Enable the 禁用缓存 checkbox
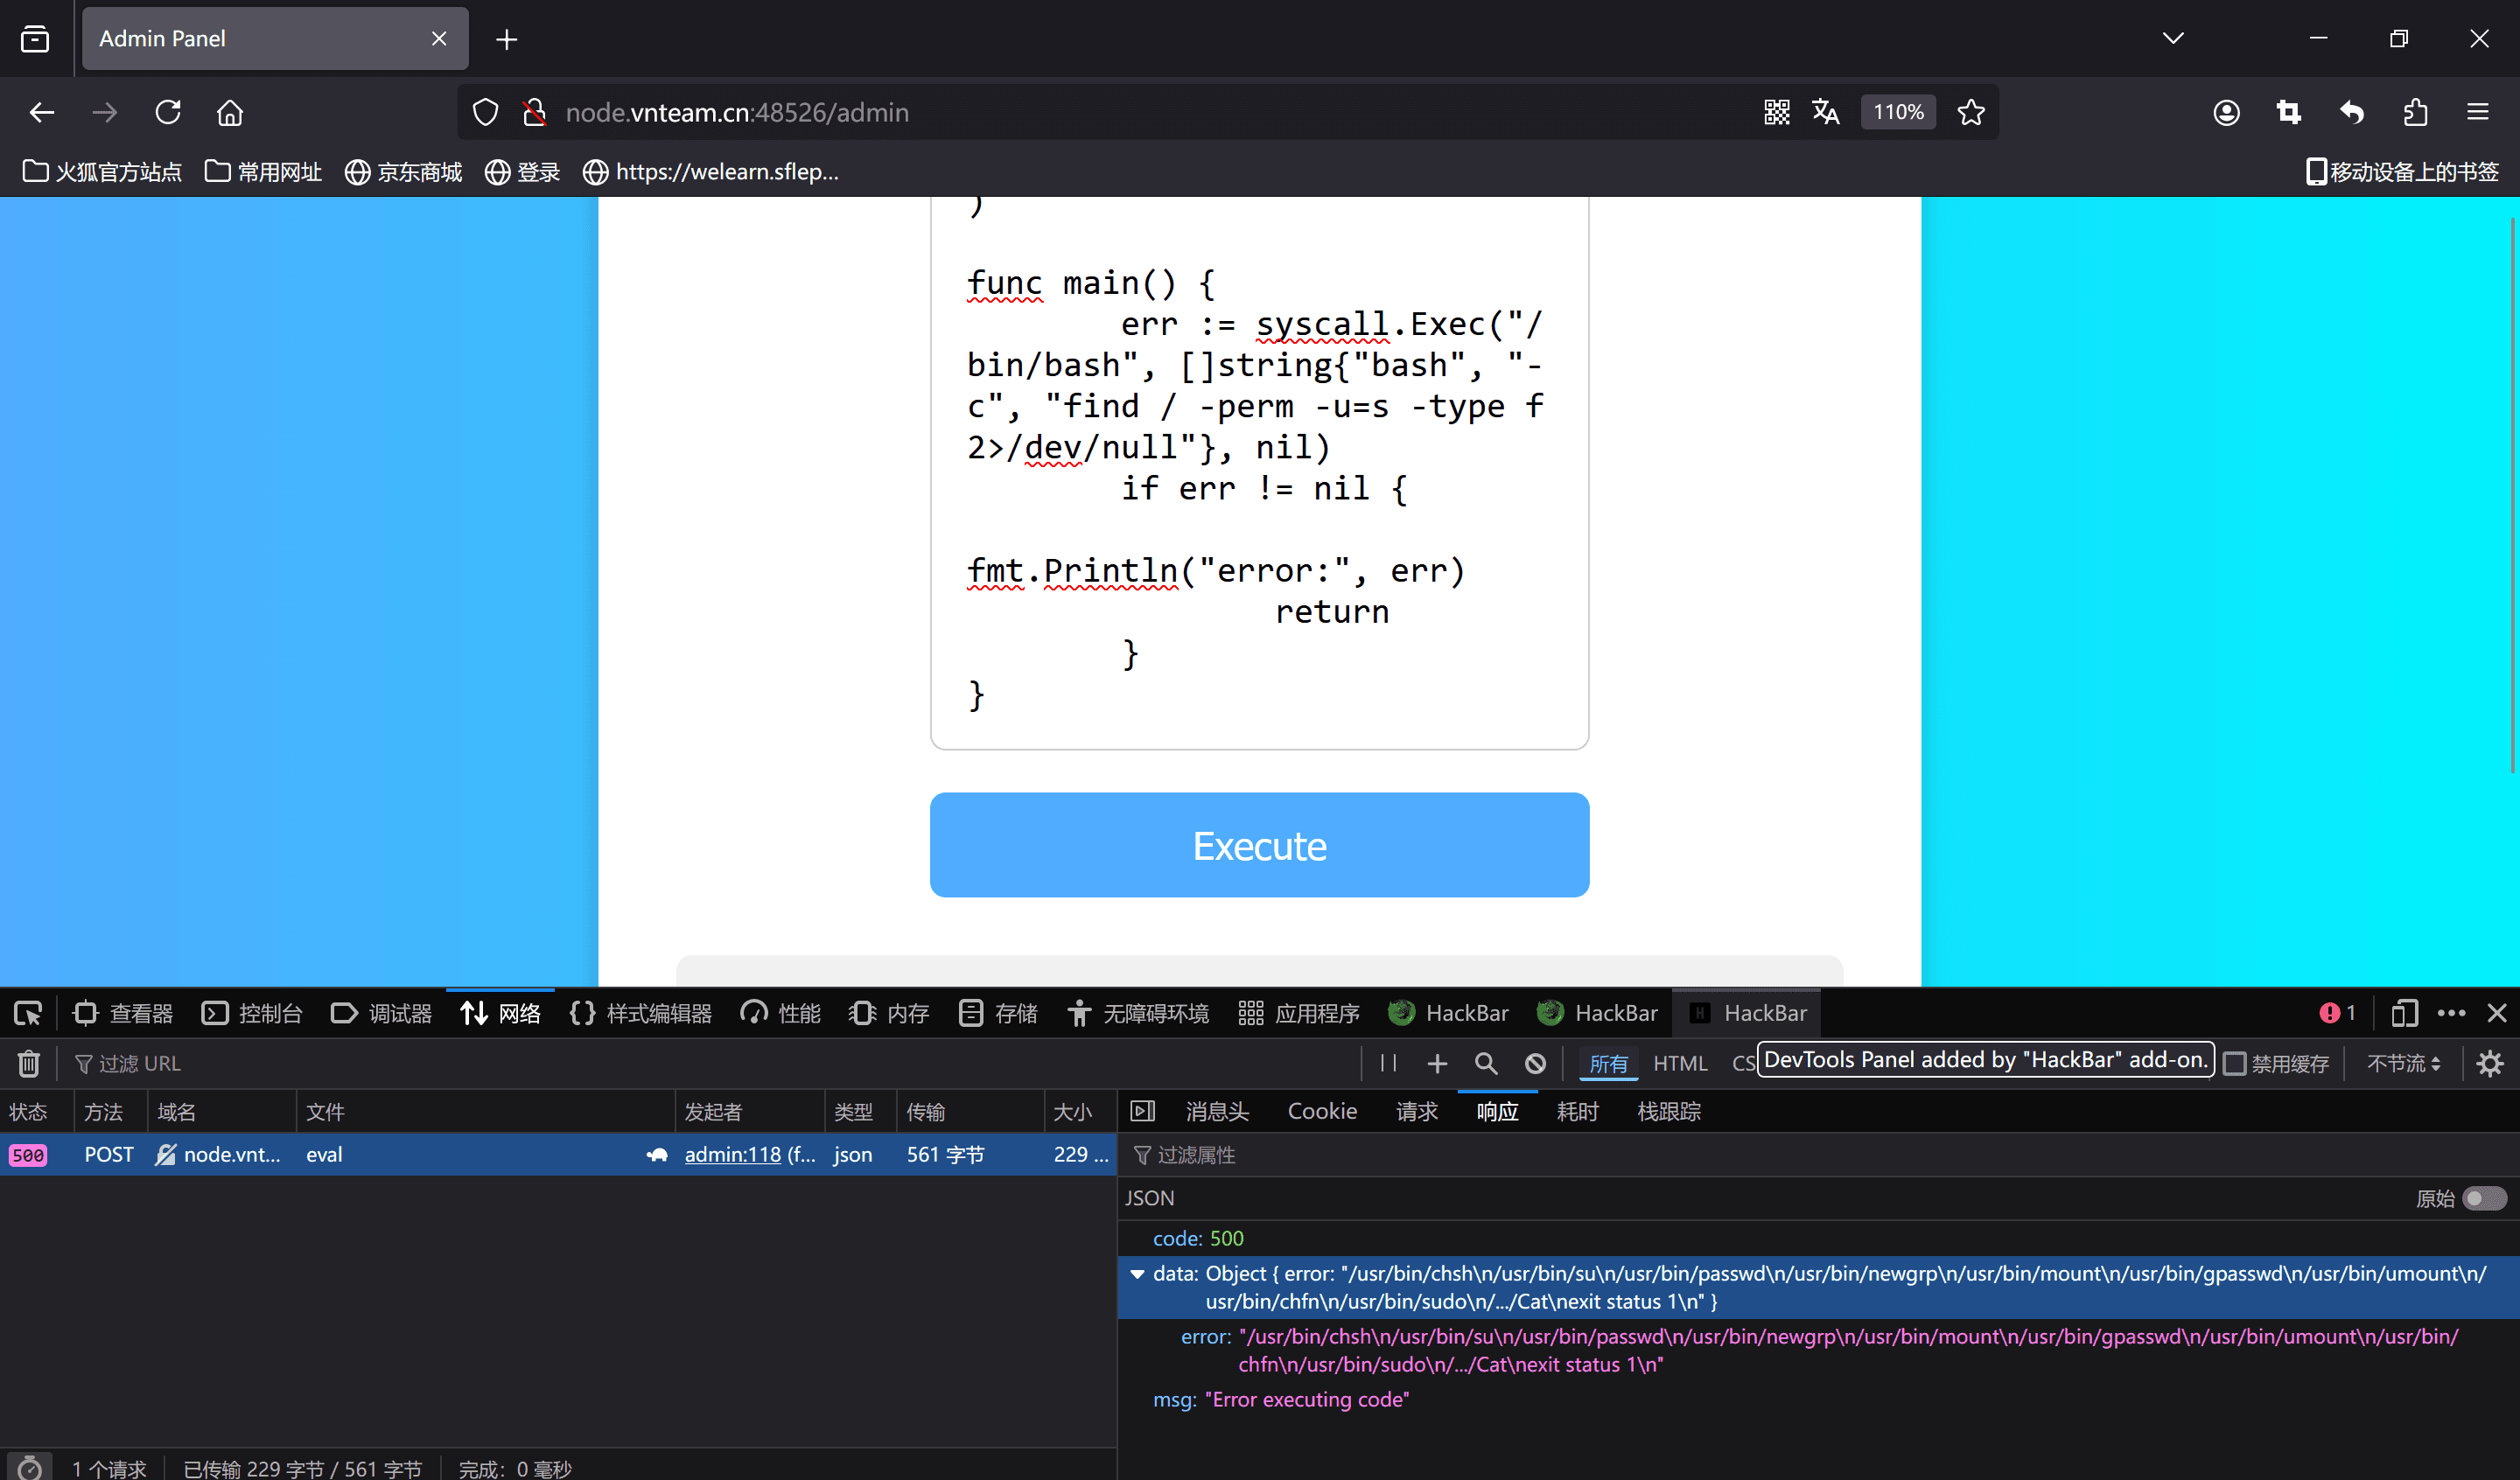This screenshot has width=2520, height=1480. [2235, 1064]
